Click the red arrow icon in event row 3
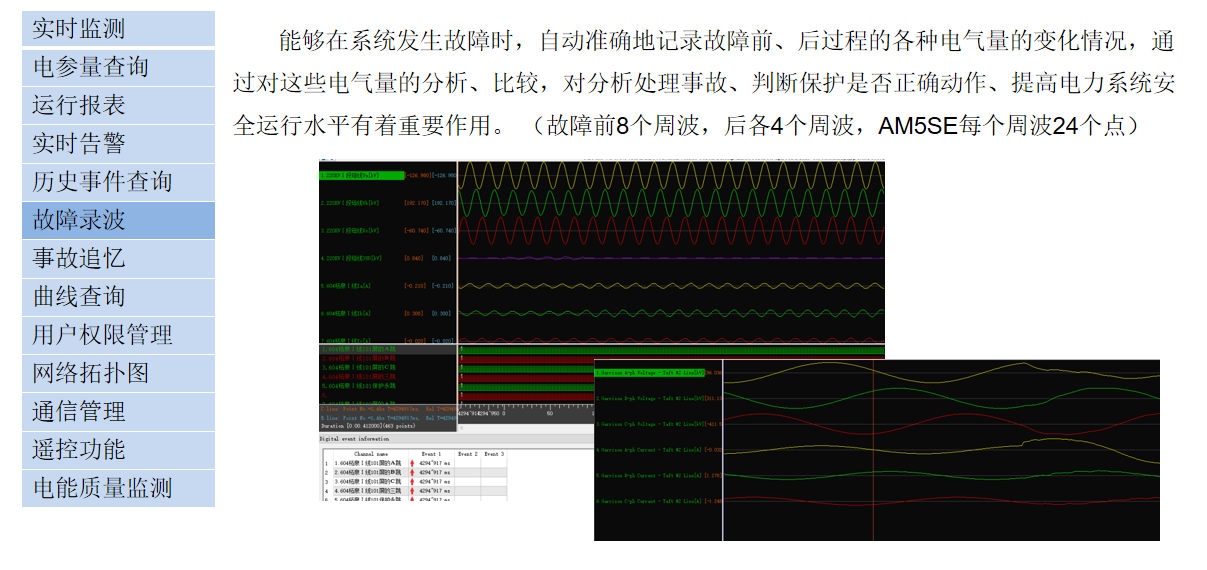The width and height of the screenshot is (1207, 570). point(412,481)
